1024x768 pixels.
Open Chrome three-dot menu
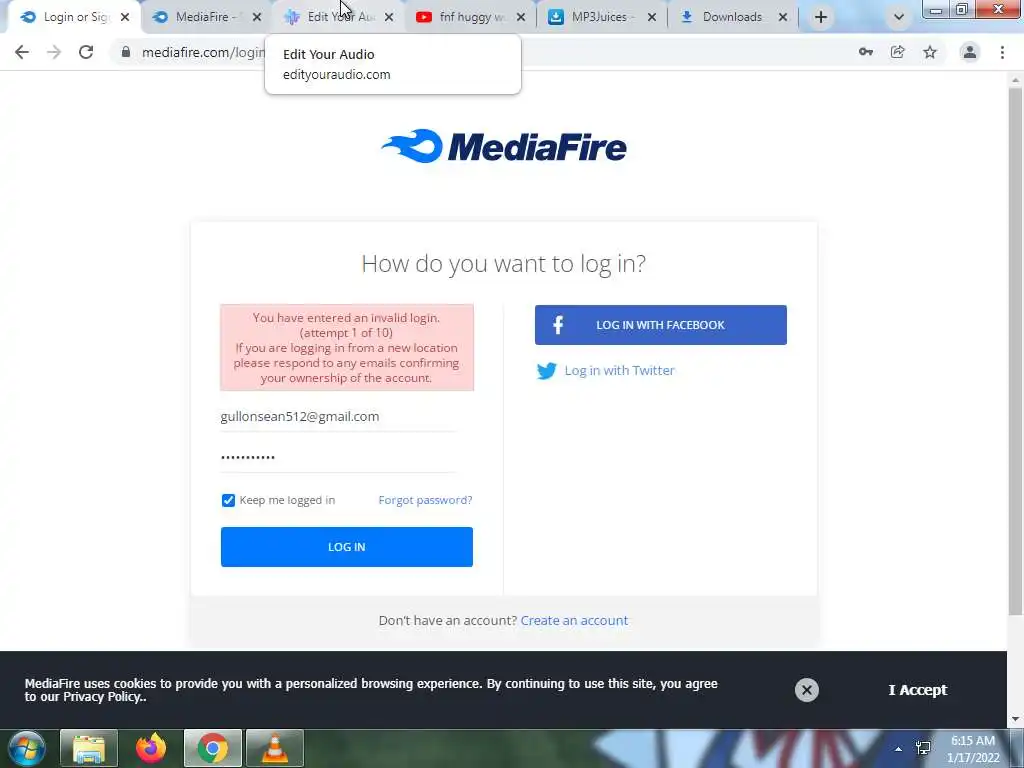[1002, 52]
